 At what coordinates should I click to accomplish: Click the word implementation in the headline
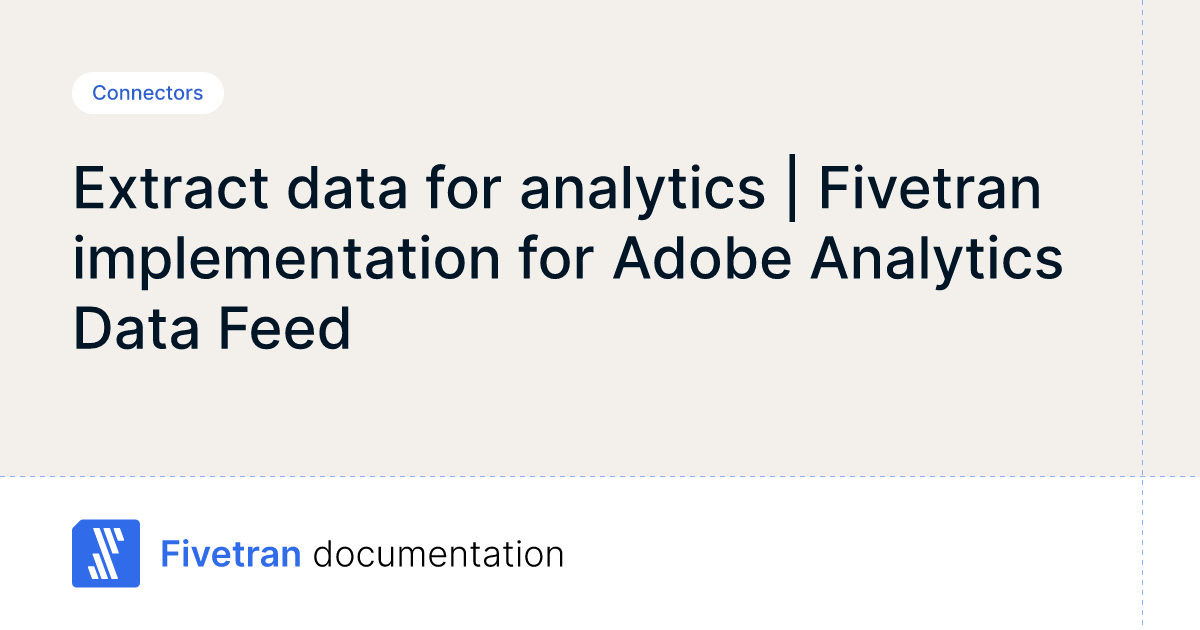point(287,259)
